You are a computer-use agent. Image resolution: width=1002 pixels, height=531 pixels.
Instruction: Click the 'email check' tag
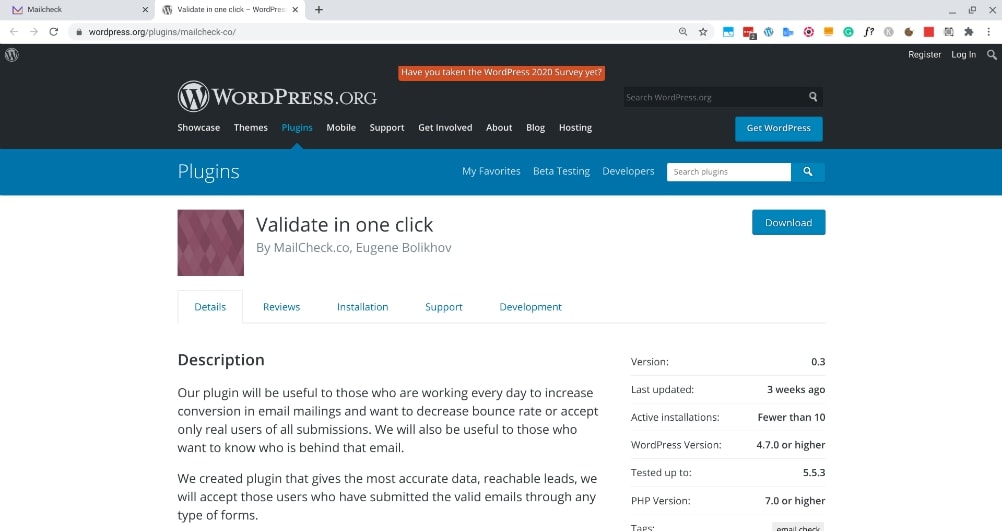pos(798,527)
